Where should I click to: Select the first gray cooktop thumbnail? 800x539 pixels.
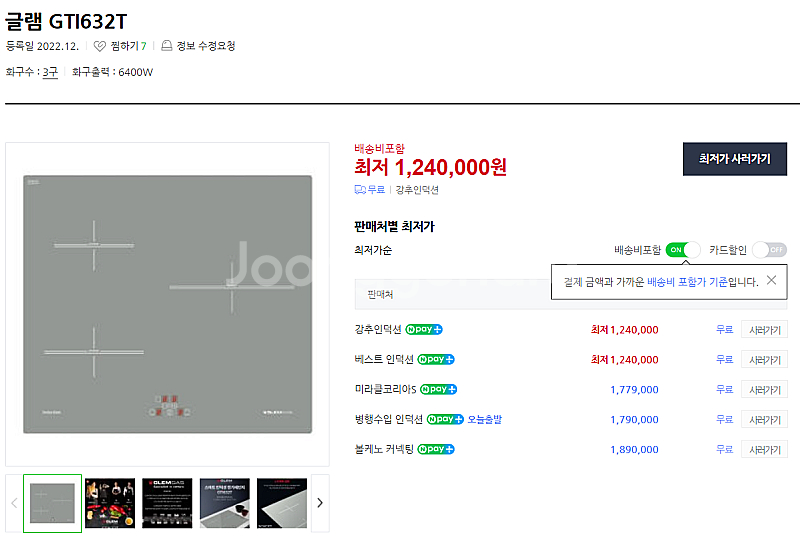click(x=53, y=503)
